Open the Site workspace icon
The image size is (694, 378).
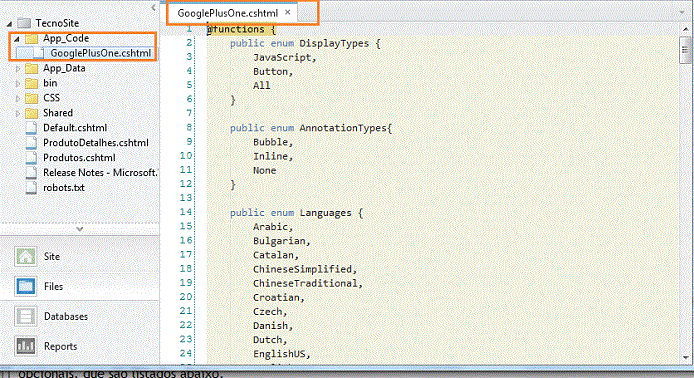pos(25,256)
